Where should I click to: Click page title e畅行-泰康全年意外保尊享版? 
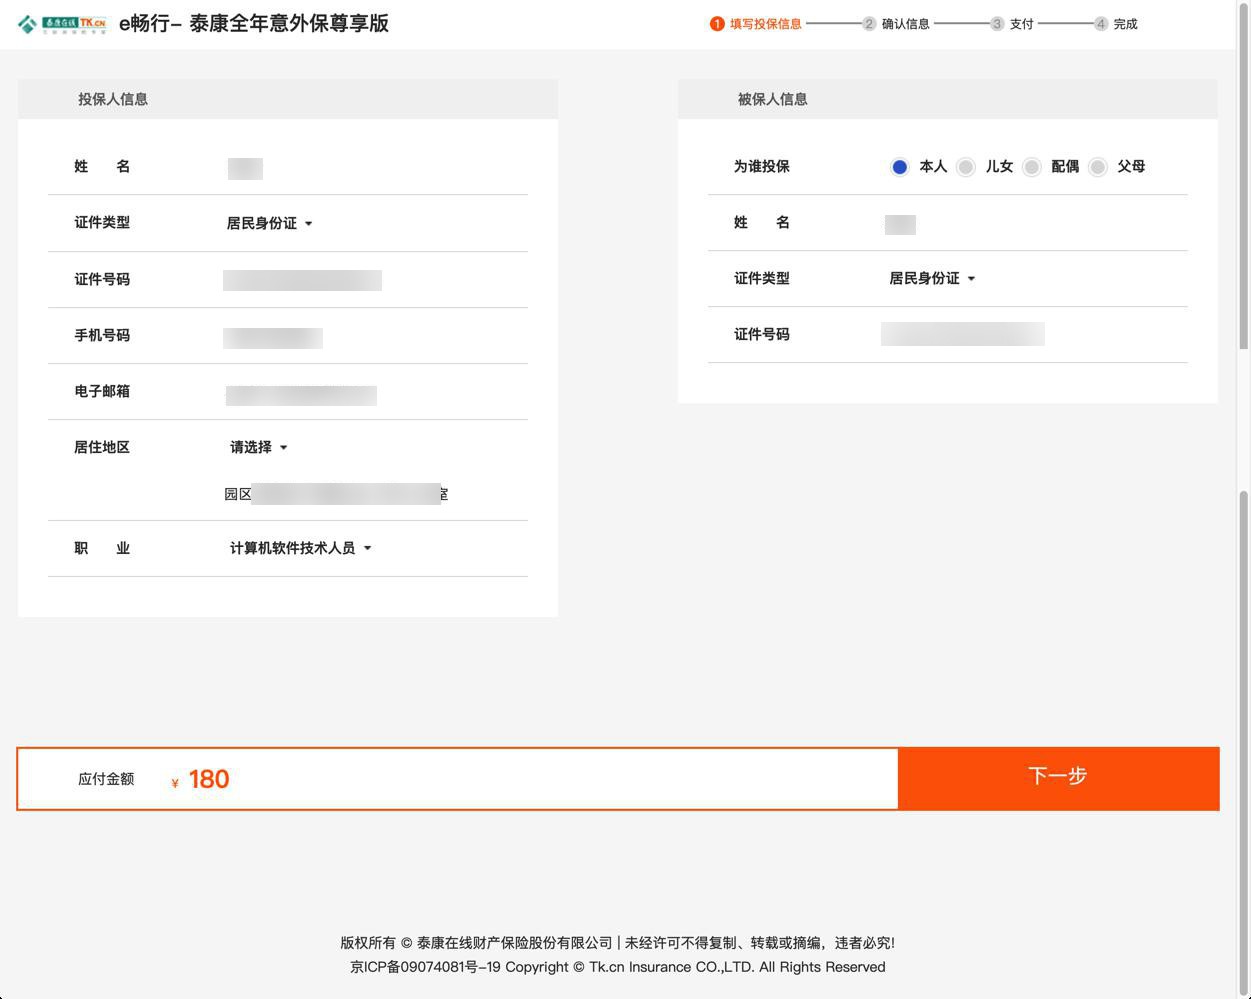tap(254, 23)
